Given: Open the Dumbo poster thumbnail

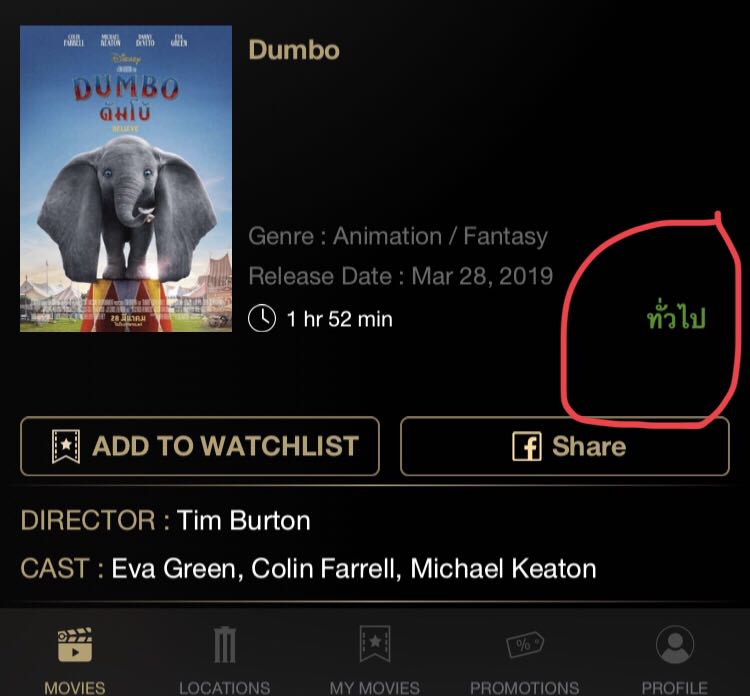Looking at the screenshot, I should point(126,178).
